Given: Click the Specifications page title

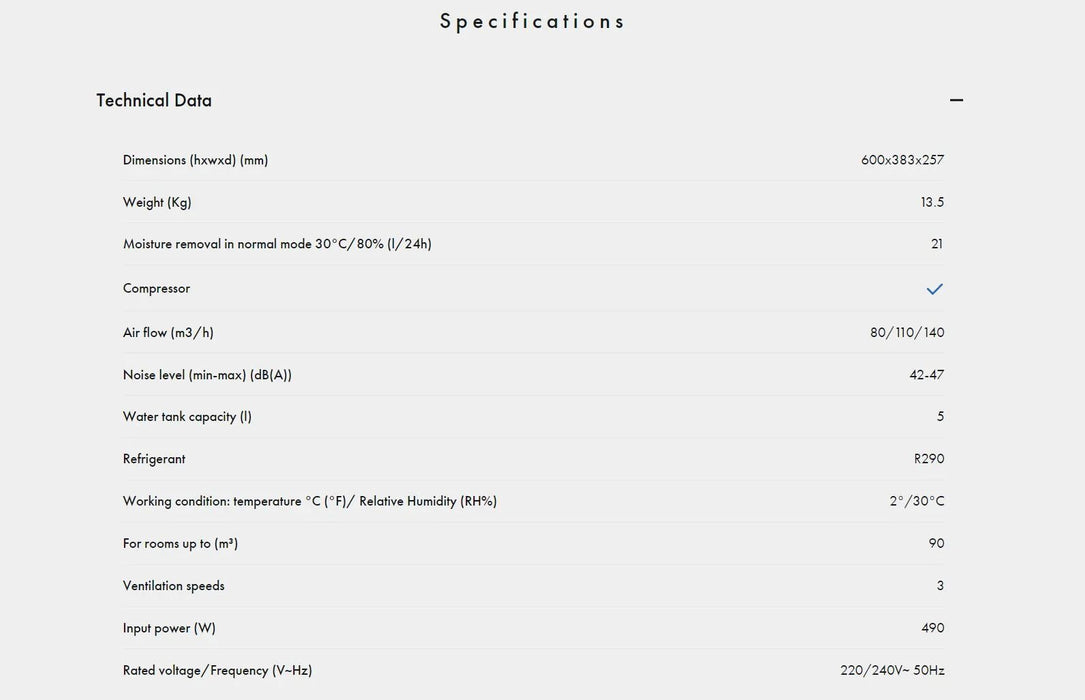Looking at the screenshot, I should pos(532,21).
